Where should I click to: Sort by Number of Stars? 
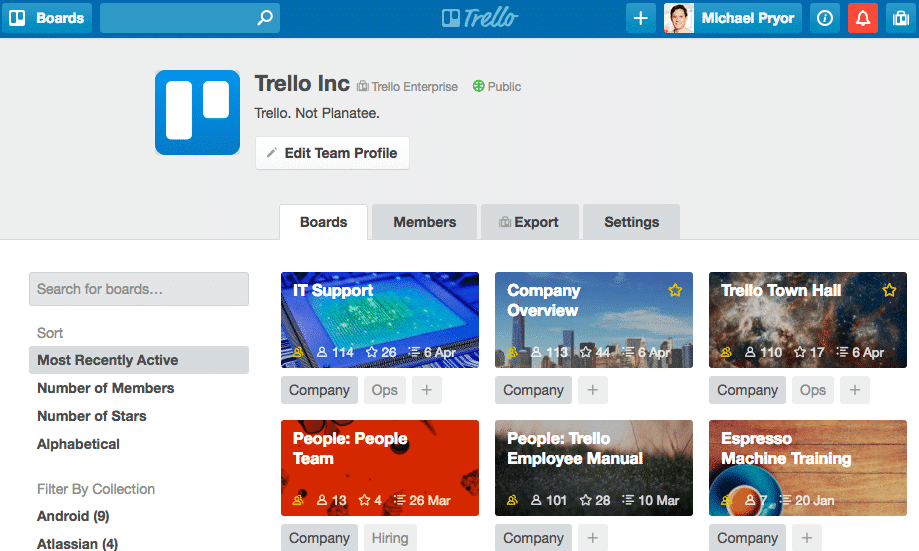pos(91,416)
